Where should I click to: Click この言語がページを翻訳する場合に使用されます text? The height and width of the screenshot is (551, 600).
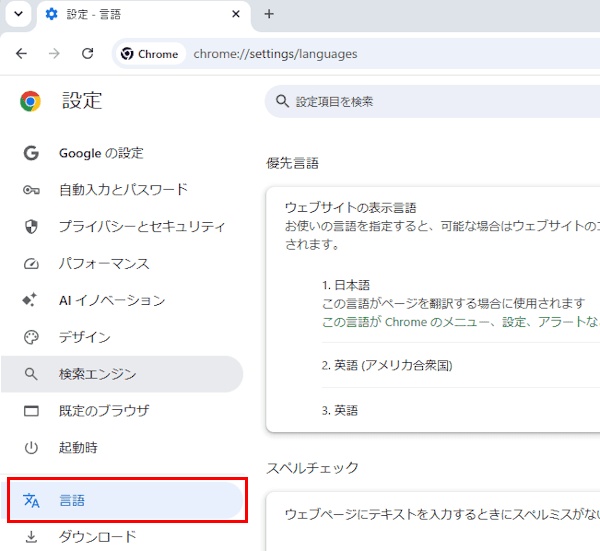coord(453,303)
